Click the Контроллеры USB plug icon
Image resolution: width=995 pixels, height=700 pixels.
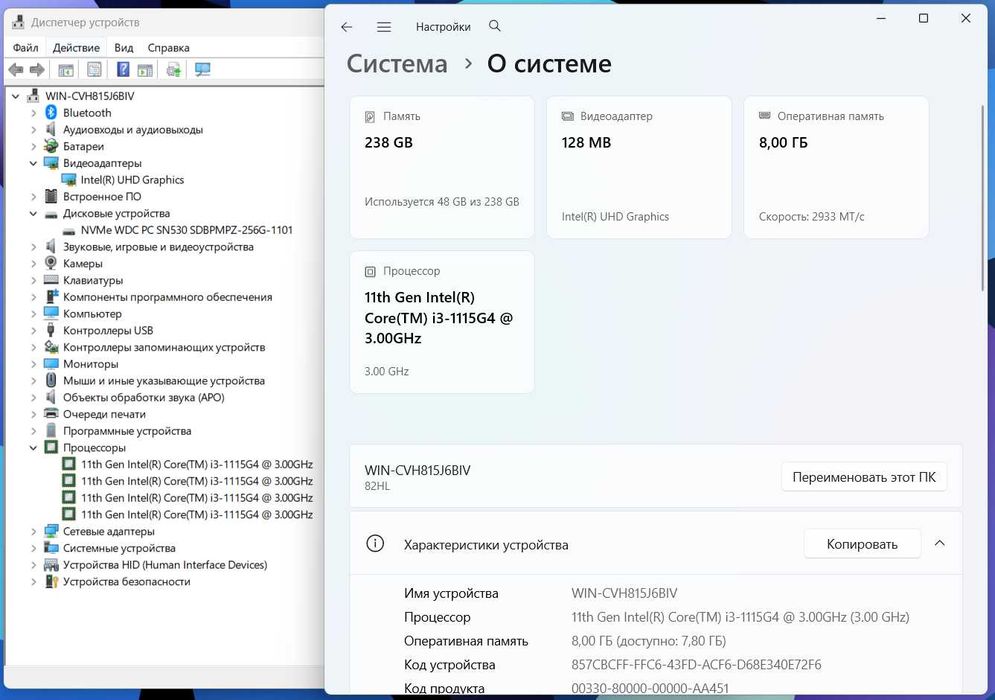pyautogui.click(x=51, y=330)
